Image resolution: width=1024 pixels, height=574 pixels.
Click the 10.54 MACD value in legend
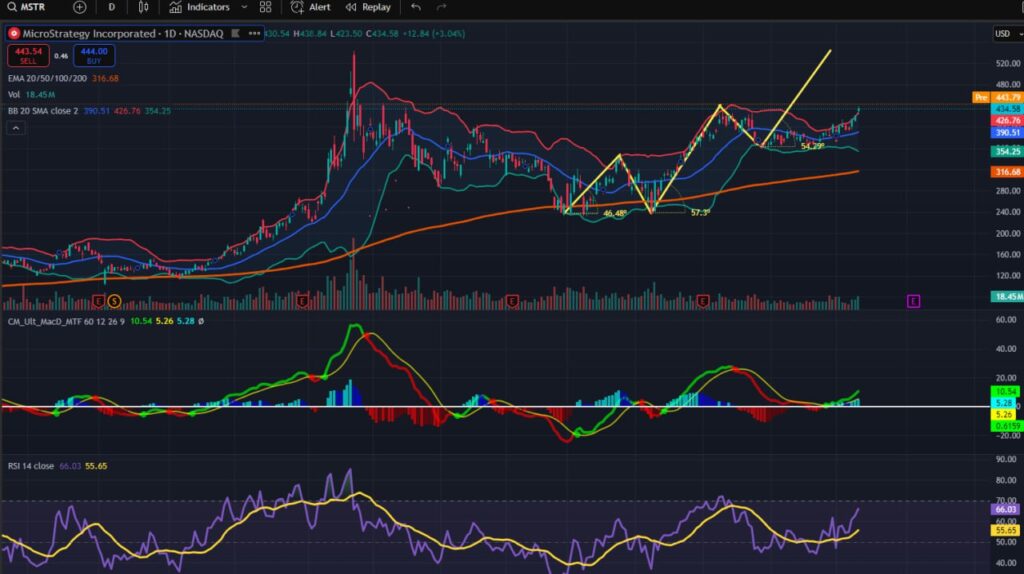pyautogui.click(x=141, y=321)
